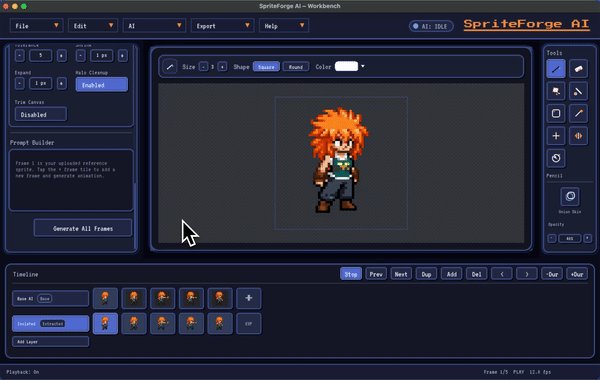Go to next frame with Next
Screen dimensions: 600x380
coord(401,274)
